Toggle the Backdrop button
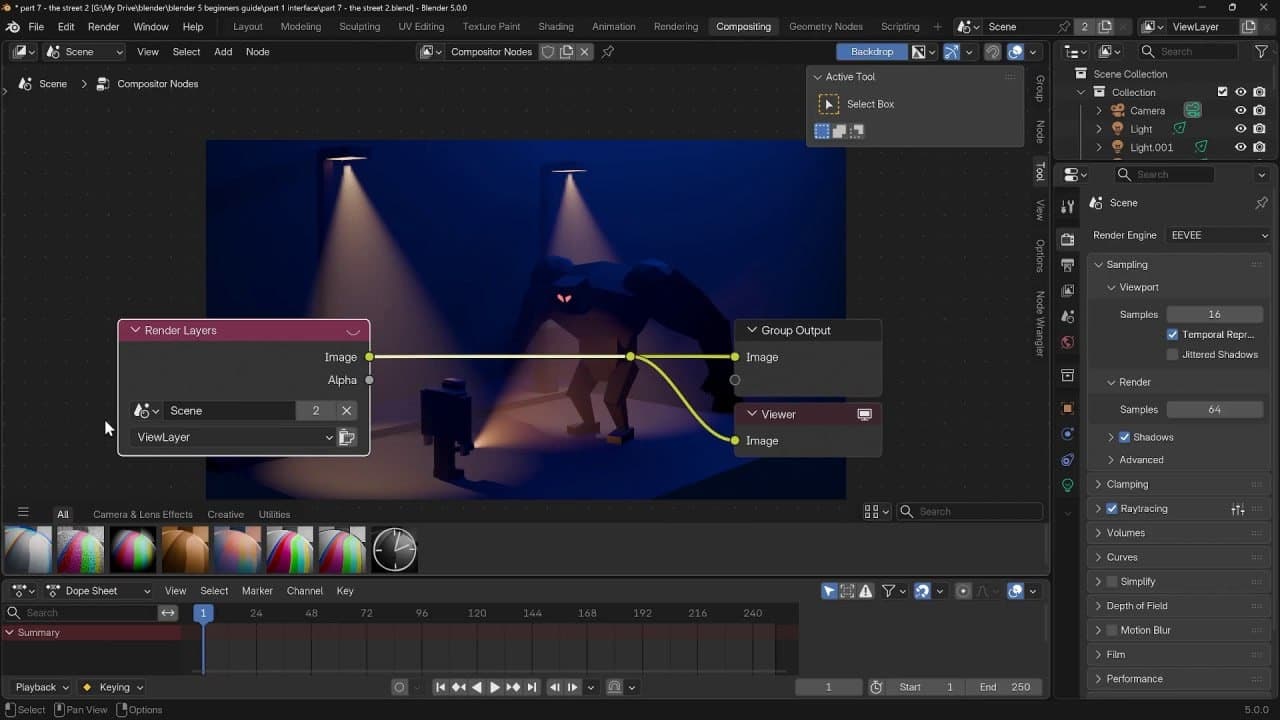The image size is (1280, 720). coord(872,52)
